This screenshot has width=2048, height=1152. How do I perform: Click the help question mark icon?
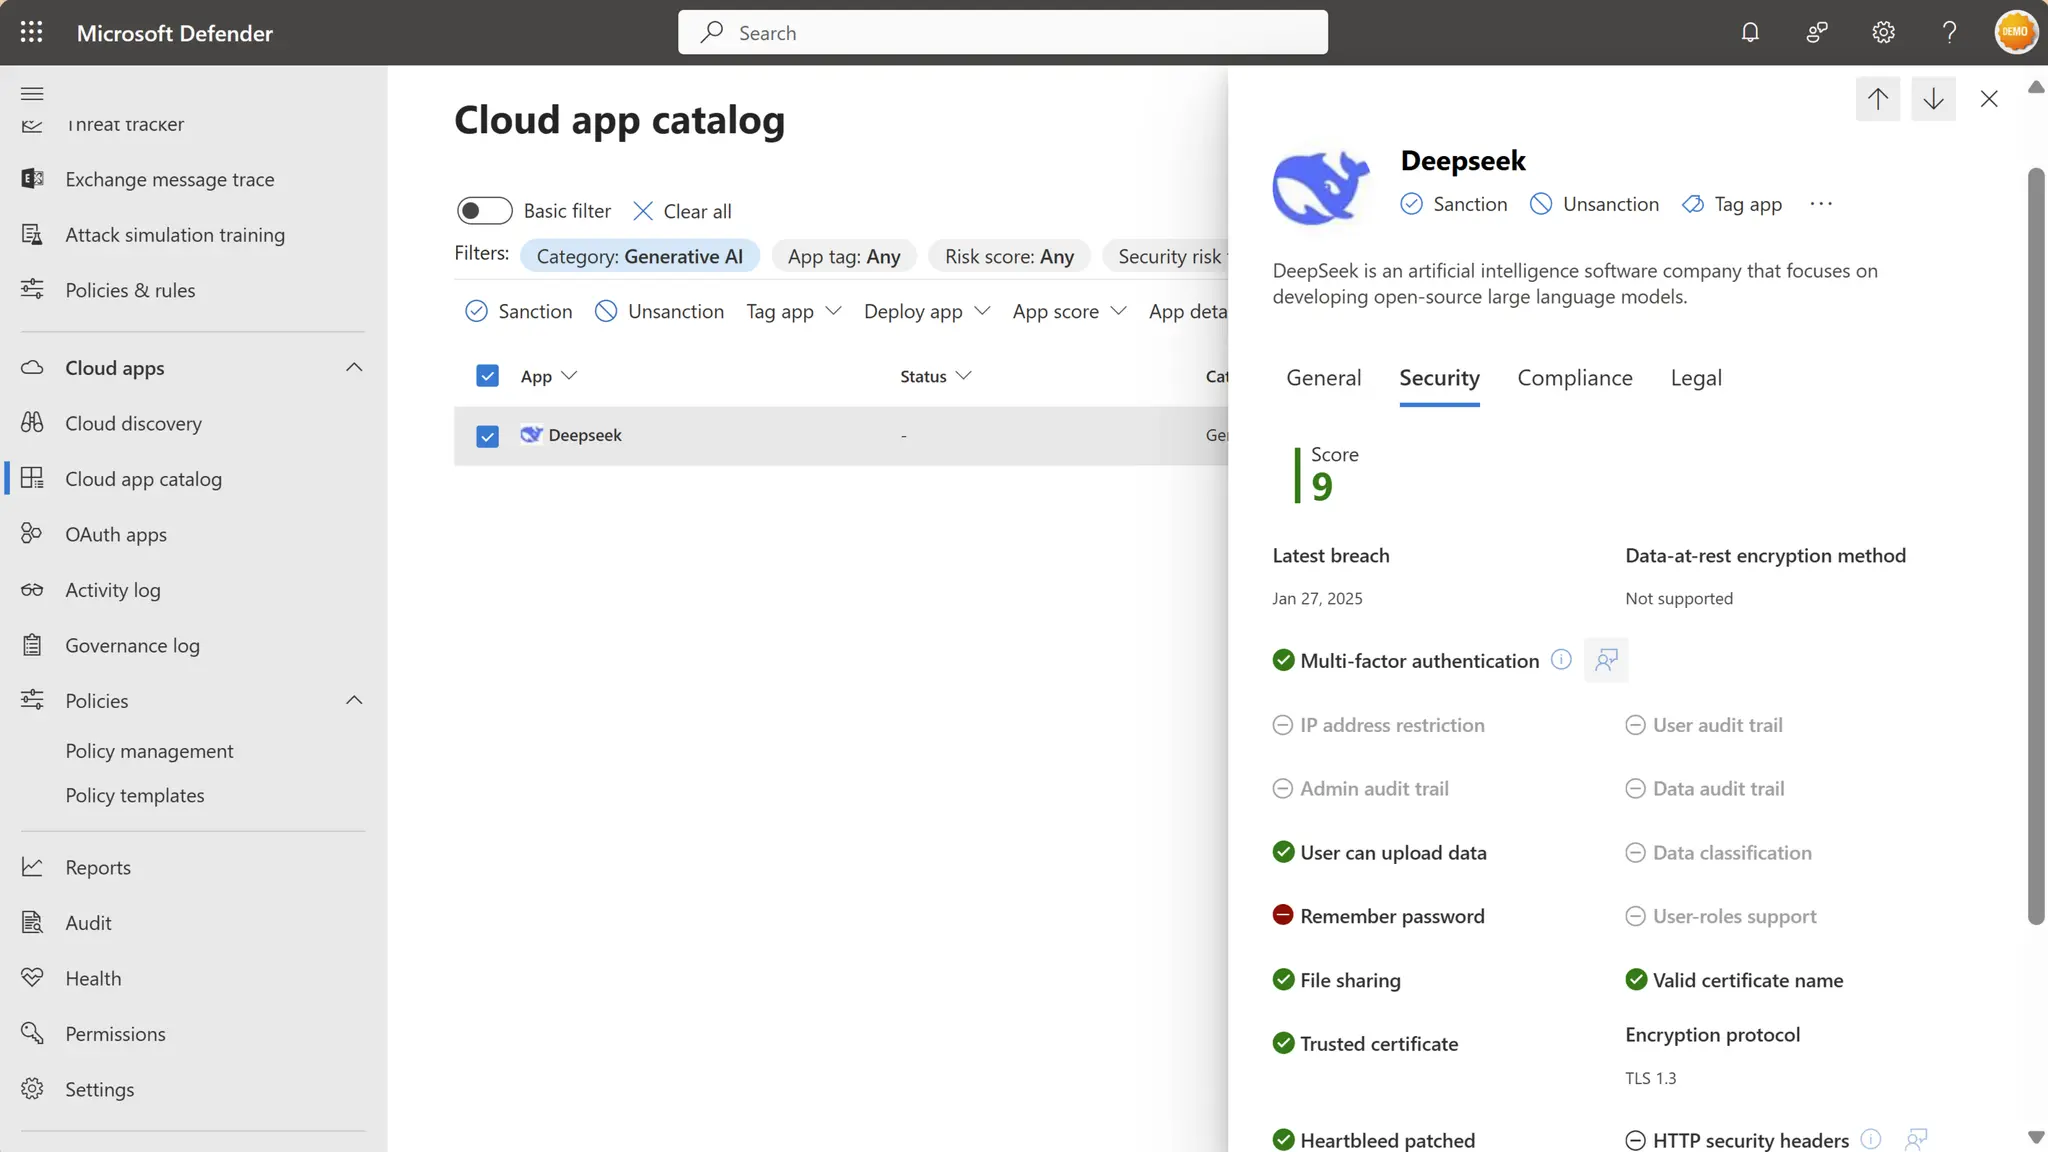(x=1949, y=32)
